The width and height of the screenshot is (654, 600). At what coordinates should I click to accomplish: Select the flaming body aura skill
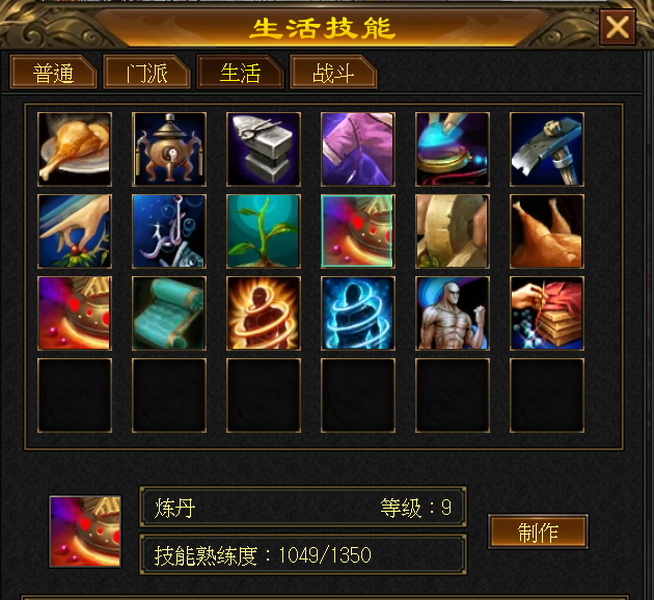click(264, 313)
